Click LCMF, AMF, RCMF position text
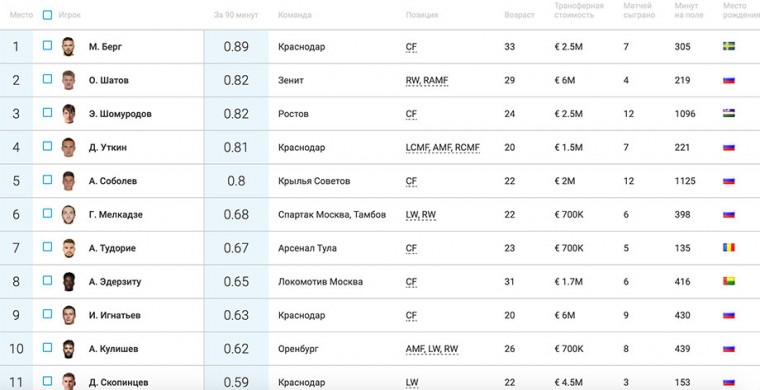 click(x=443, y=147)
